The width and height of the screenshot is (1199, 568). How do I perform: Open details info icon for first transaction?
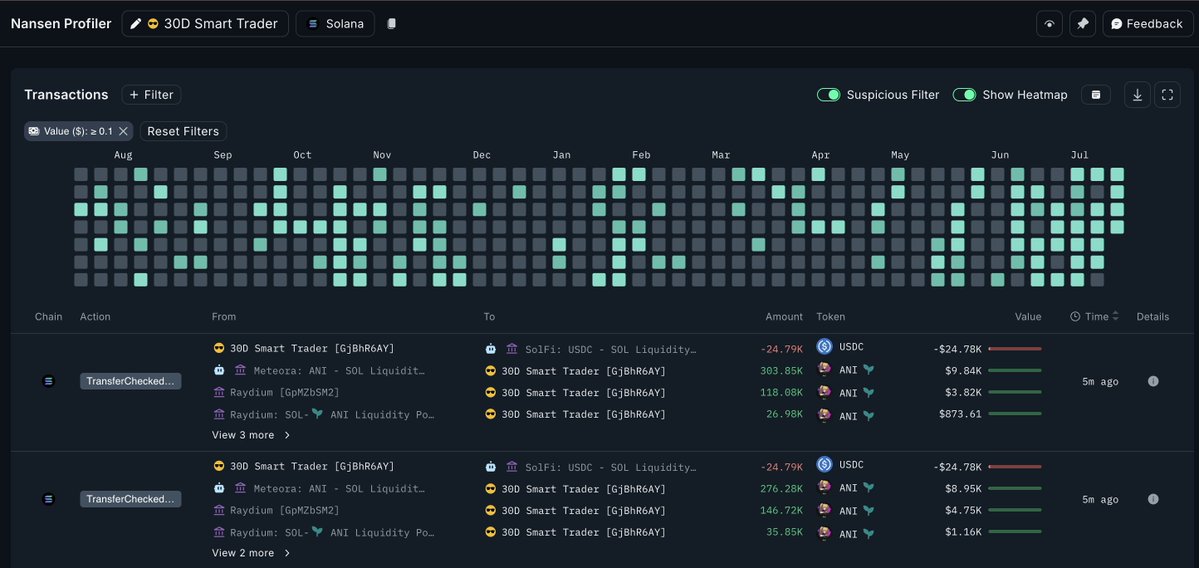point(1153,381)
